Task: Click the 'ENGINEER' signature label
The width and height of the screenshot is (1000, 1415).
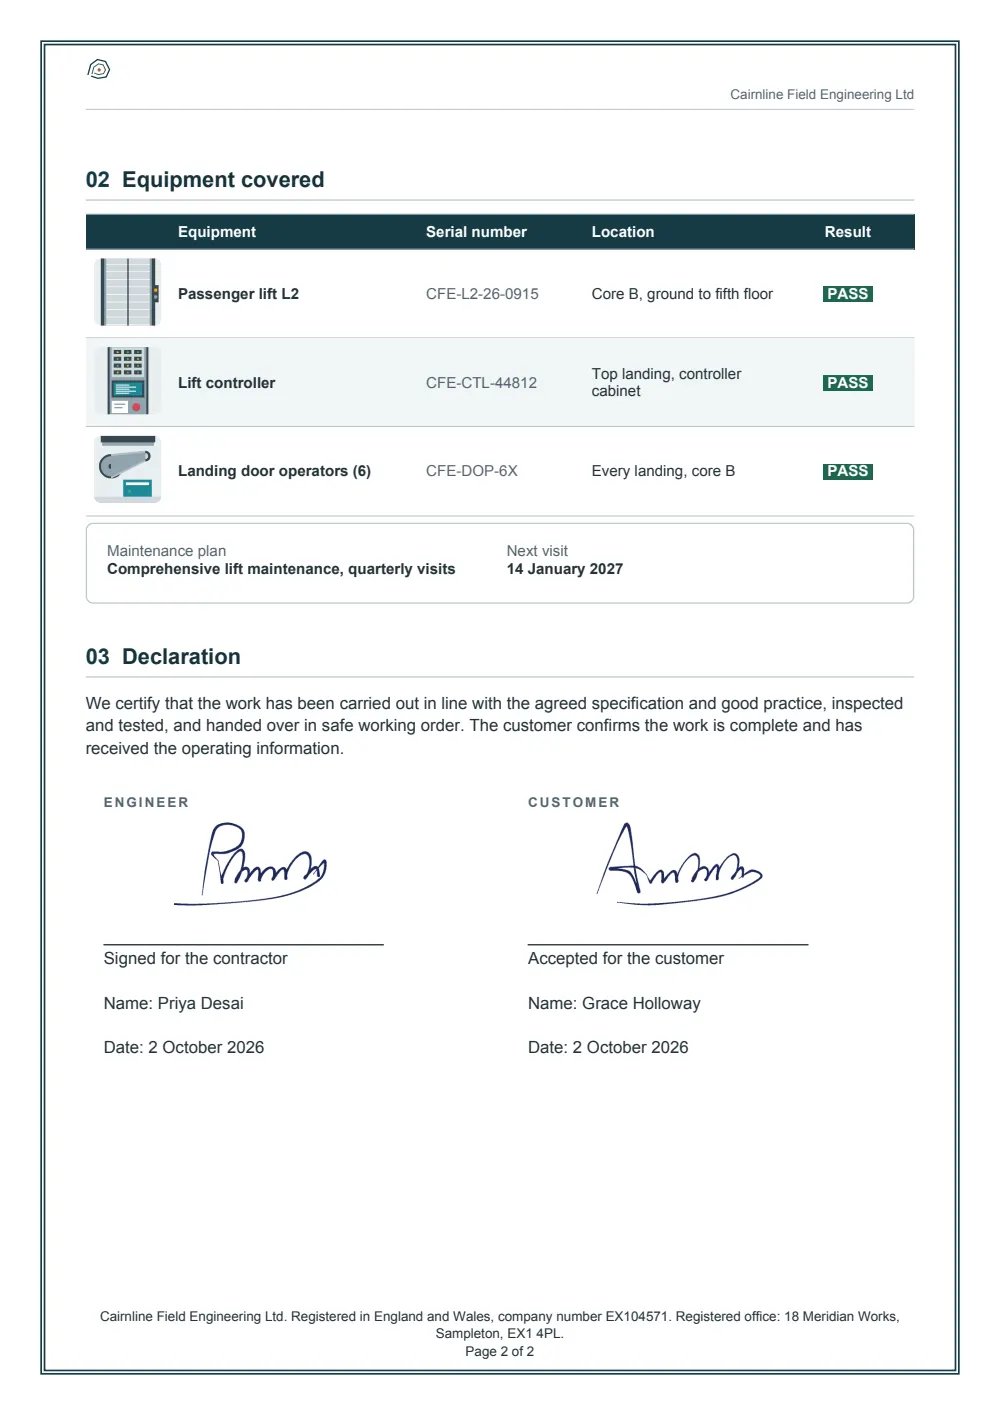Action: (146, 802)
